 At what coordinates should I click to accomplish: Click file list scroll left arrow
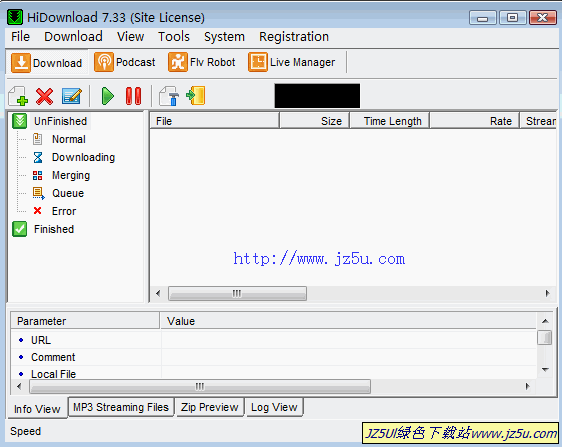(x=158, y=293)
